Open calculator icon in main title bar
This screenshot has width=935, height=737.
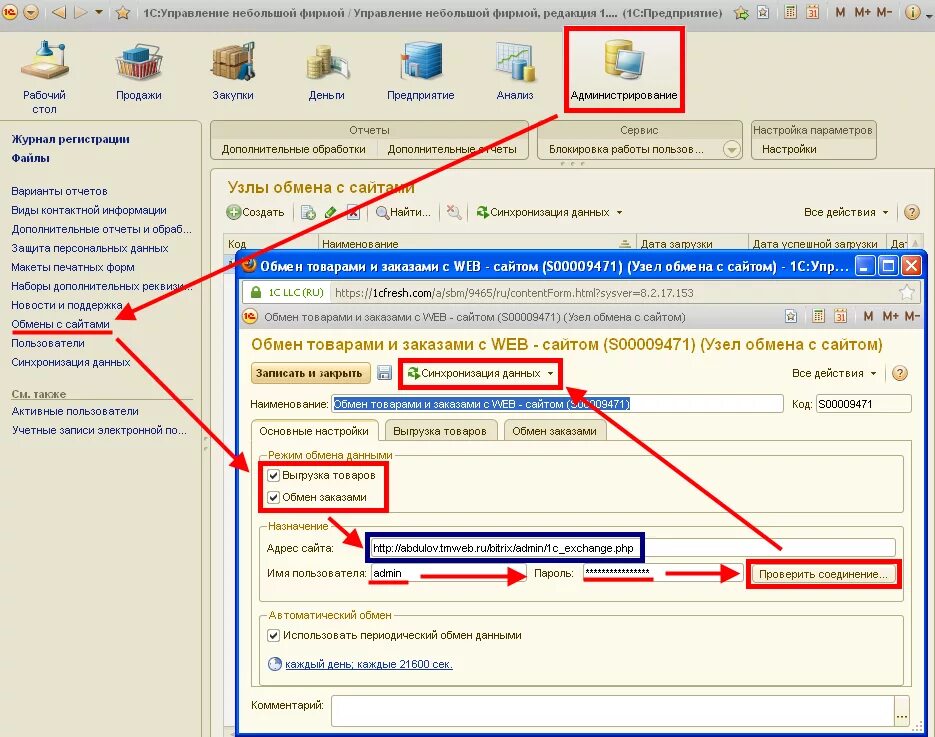coord(790,12)
